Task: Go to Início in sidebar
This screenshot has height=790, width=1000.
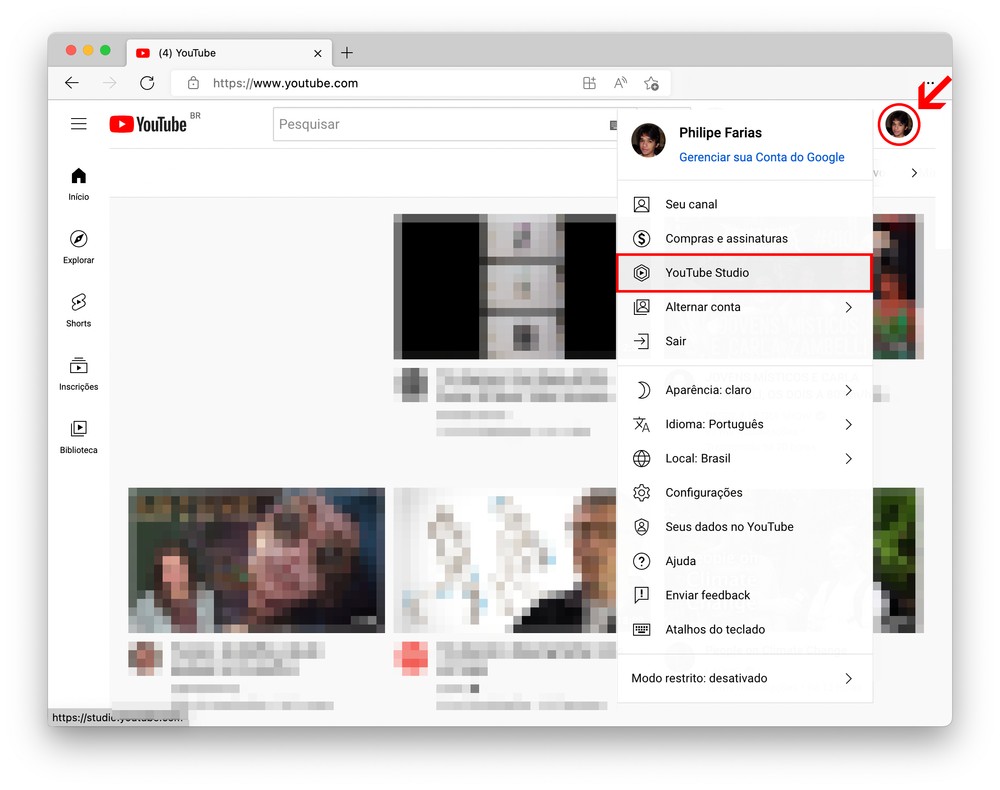Action: [79, 184]
